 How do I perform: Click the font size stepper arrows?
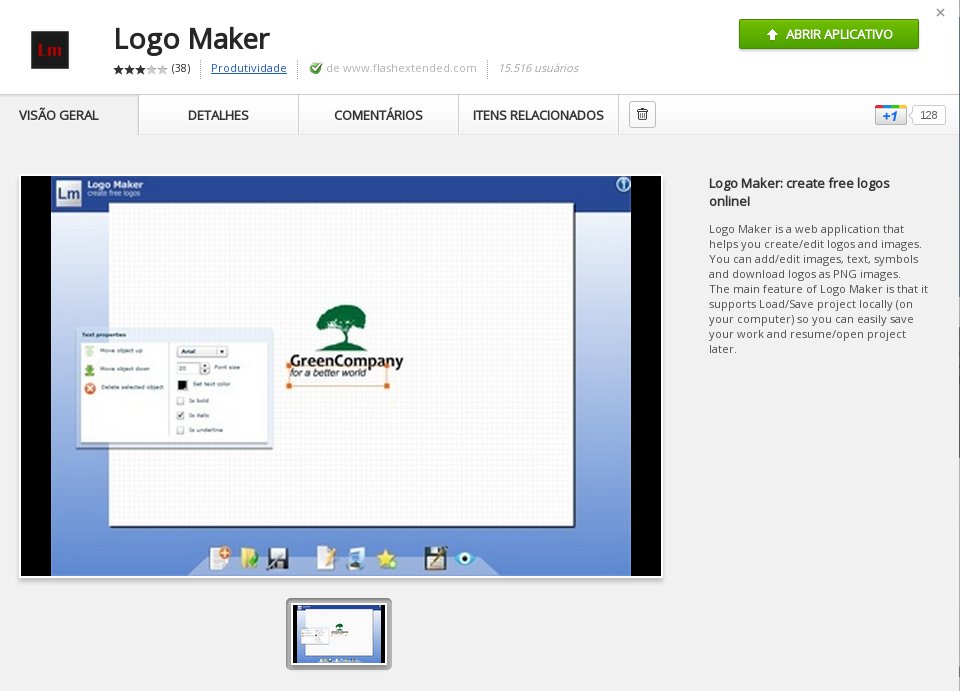[205, 368]
